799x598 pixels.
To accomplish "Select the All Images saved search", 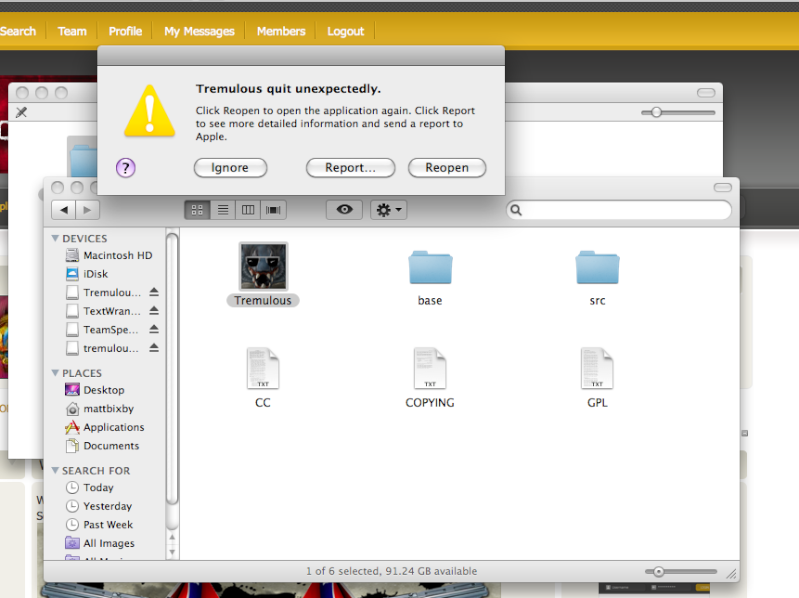I will 100,543.
